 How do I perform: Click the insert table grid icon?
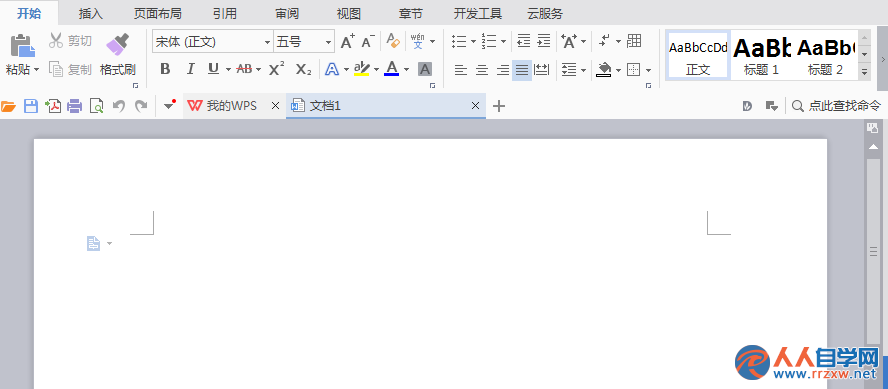click(634, 41)
